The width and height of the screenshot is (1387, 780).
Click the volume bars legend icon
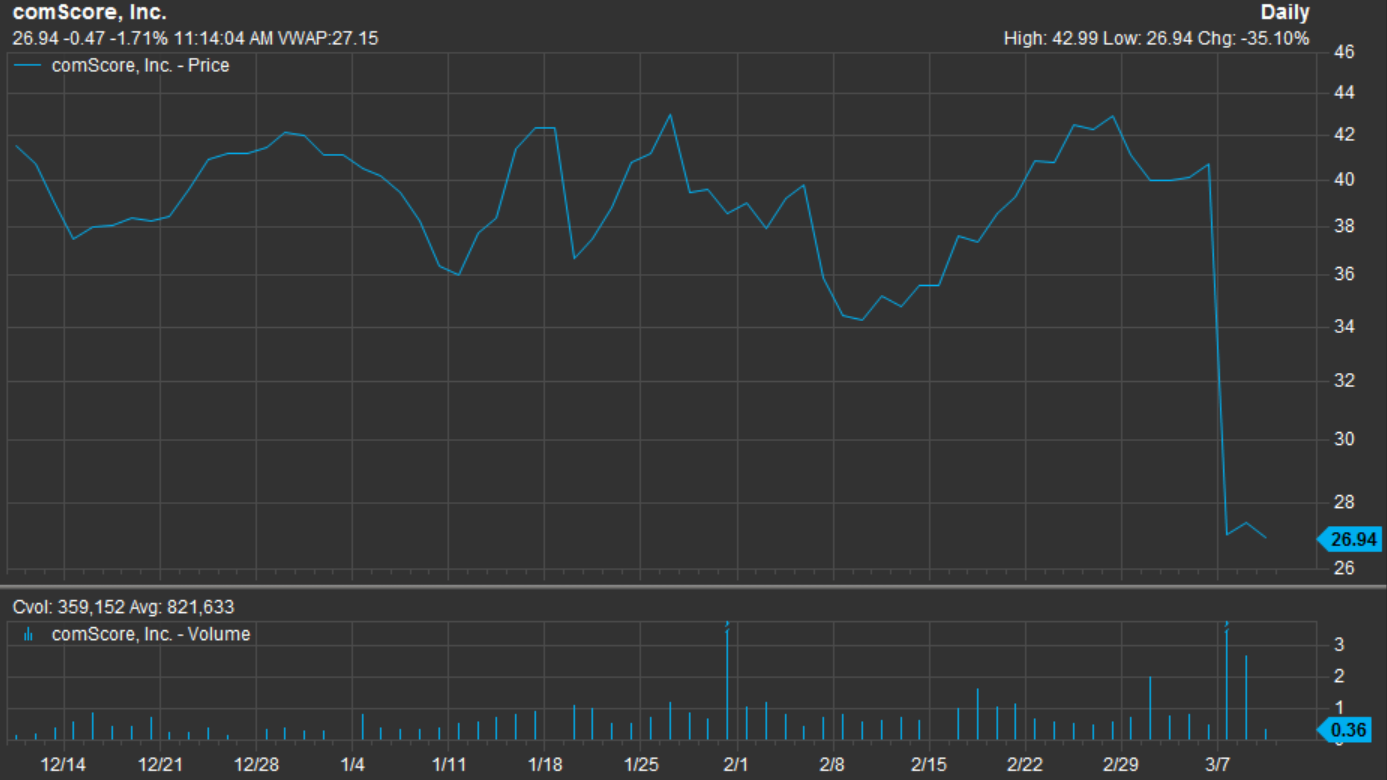pyautogui.click(x=27, y=635)
